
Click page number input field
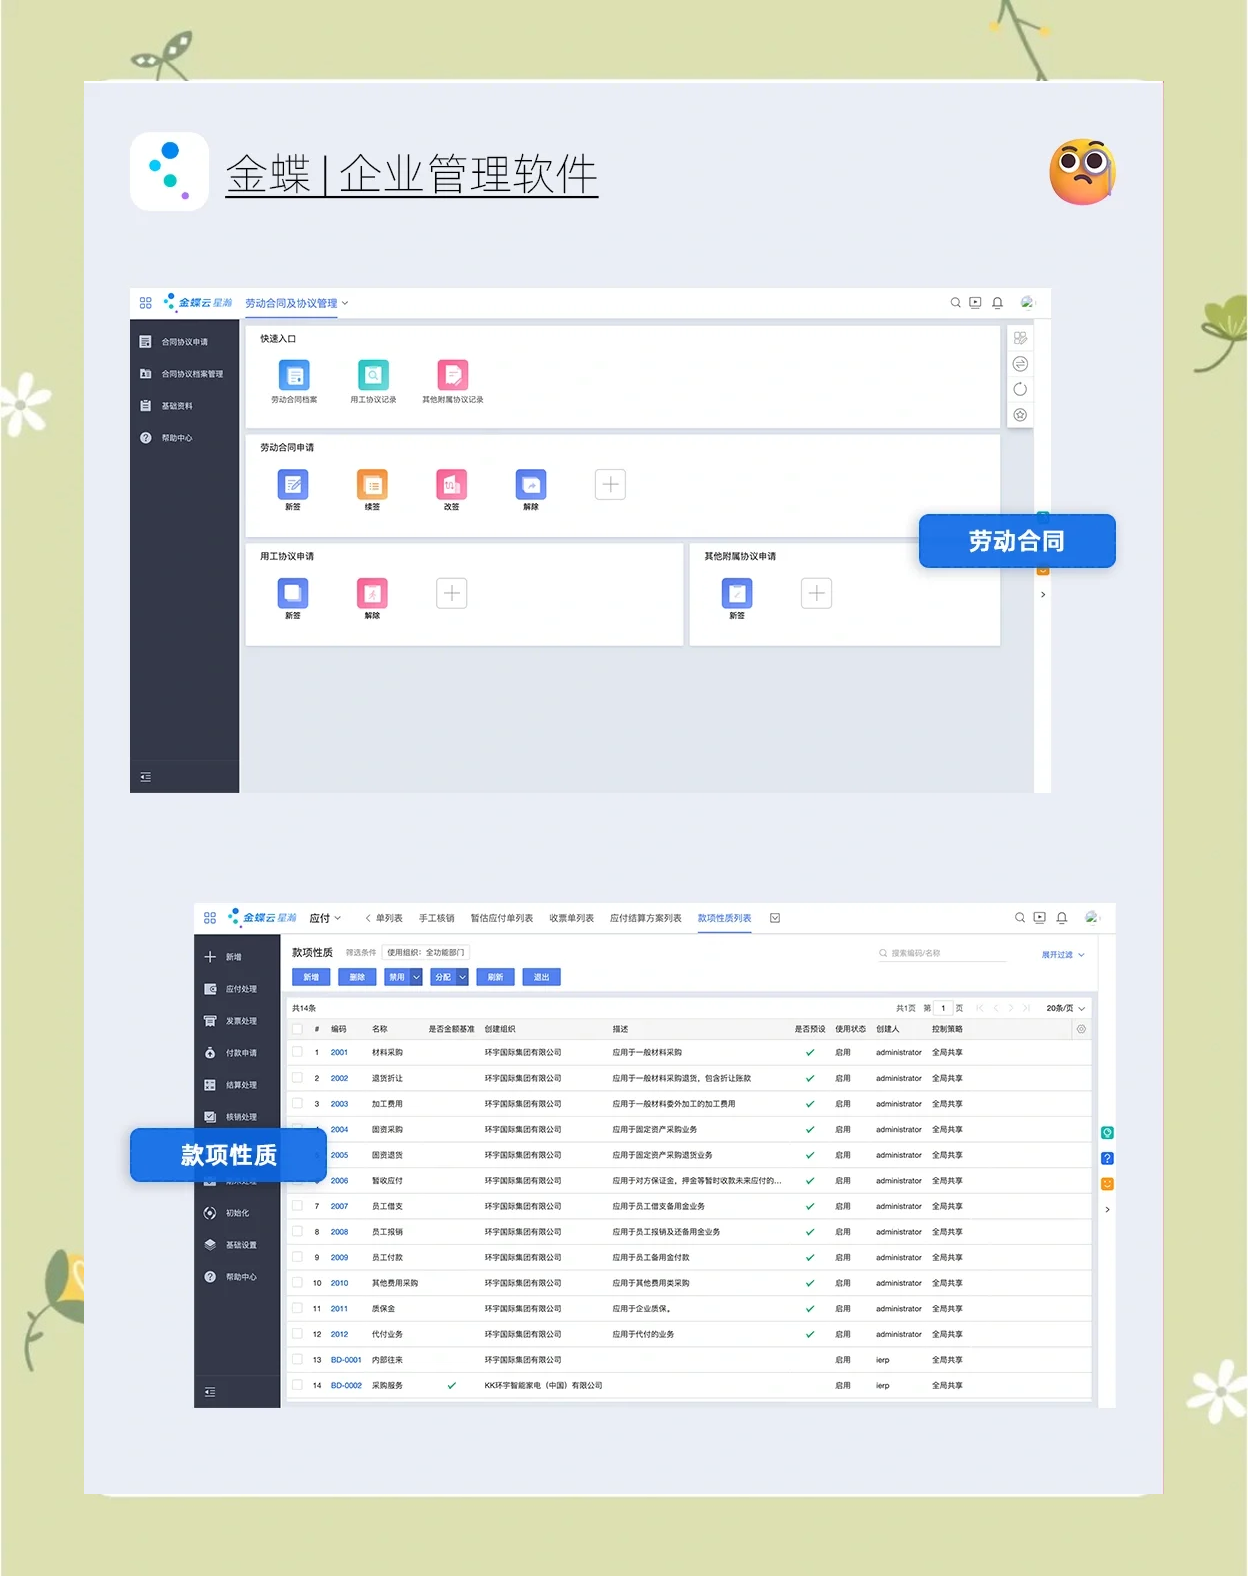tap(943, 1008)
